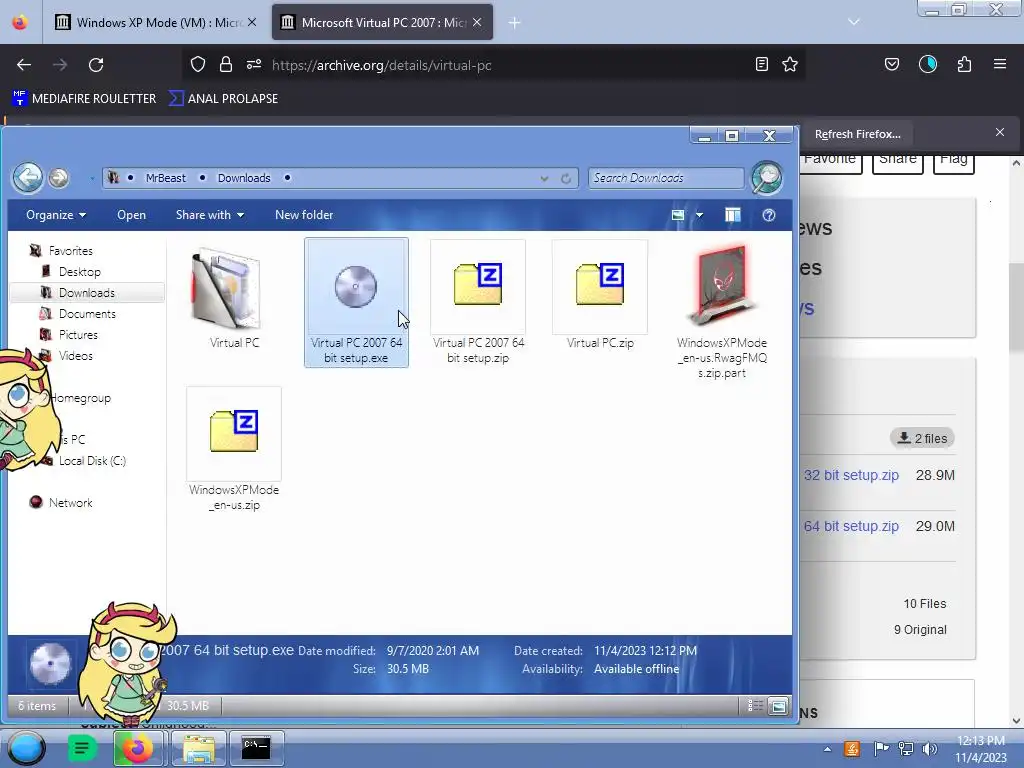
Task: Open the Share with dropdown menu
Action: pos(210,215)
